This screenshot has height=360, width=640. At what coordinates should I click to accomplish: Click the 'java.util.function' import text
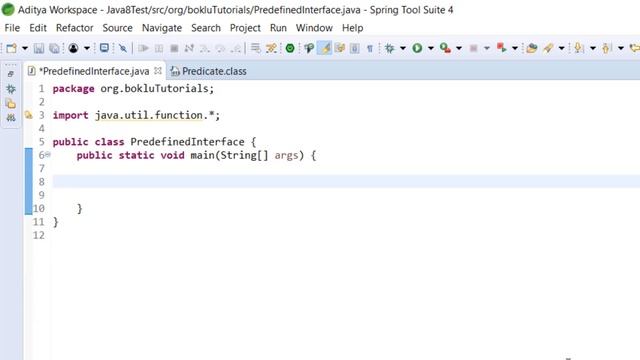point(149,116)
